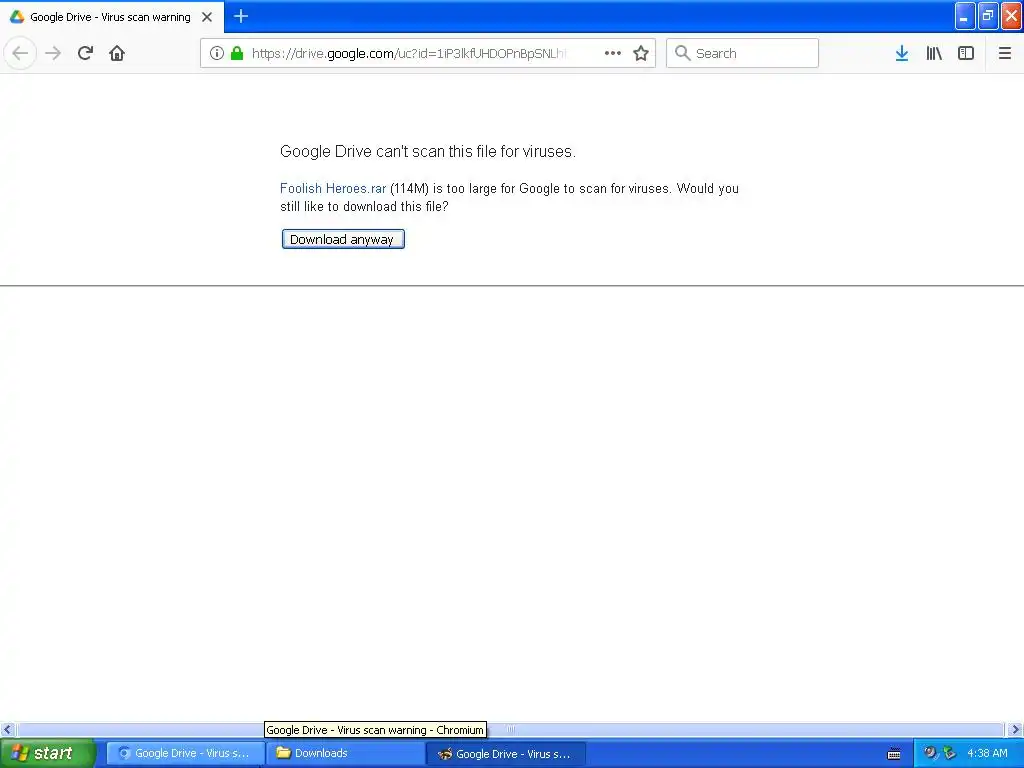Show the downloads progress arrow
The height and width of the screenshot is (768, 1024).
pos(902,53)
